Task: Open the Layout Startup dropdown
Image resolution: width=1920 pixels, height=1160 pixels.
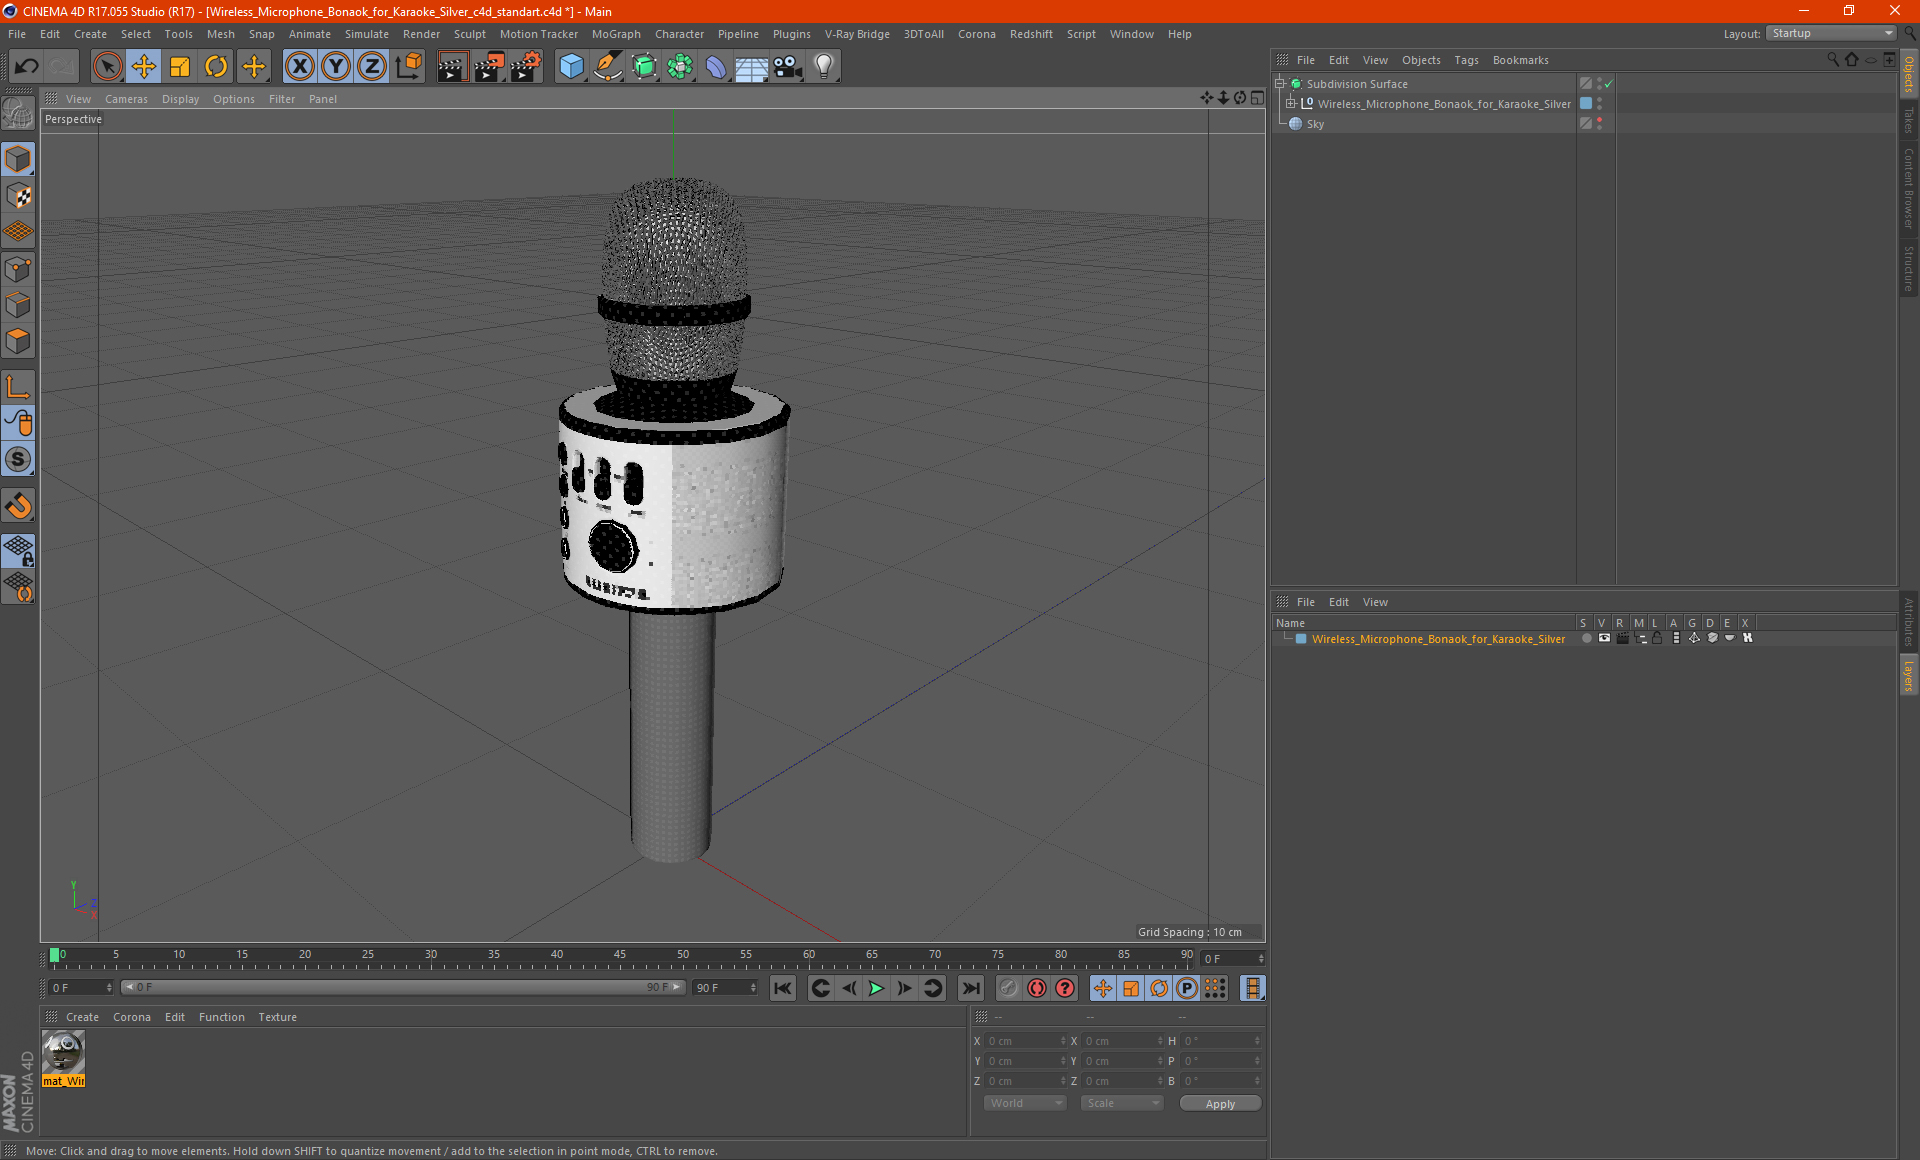Action: pos(1831,33)
